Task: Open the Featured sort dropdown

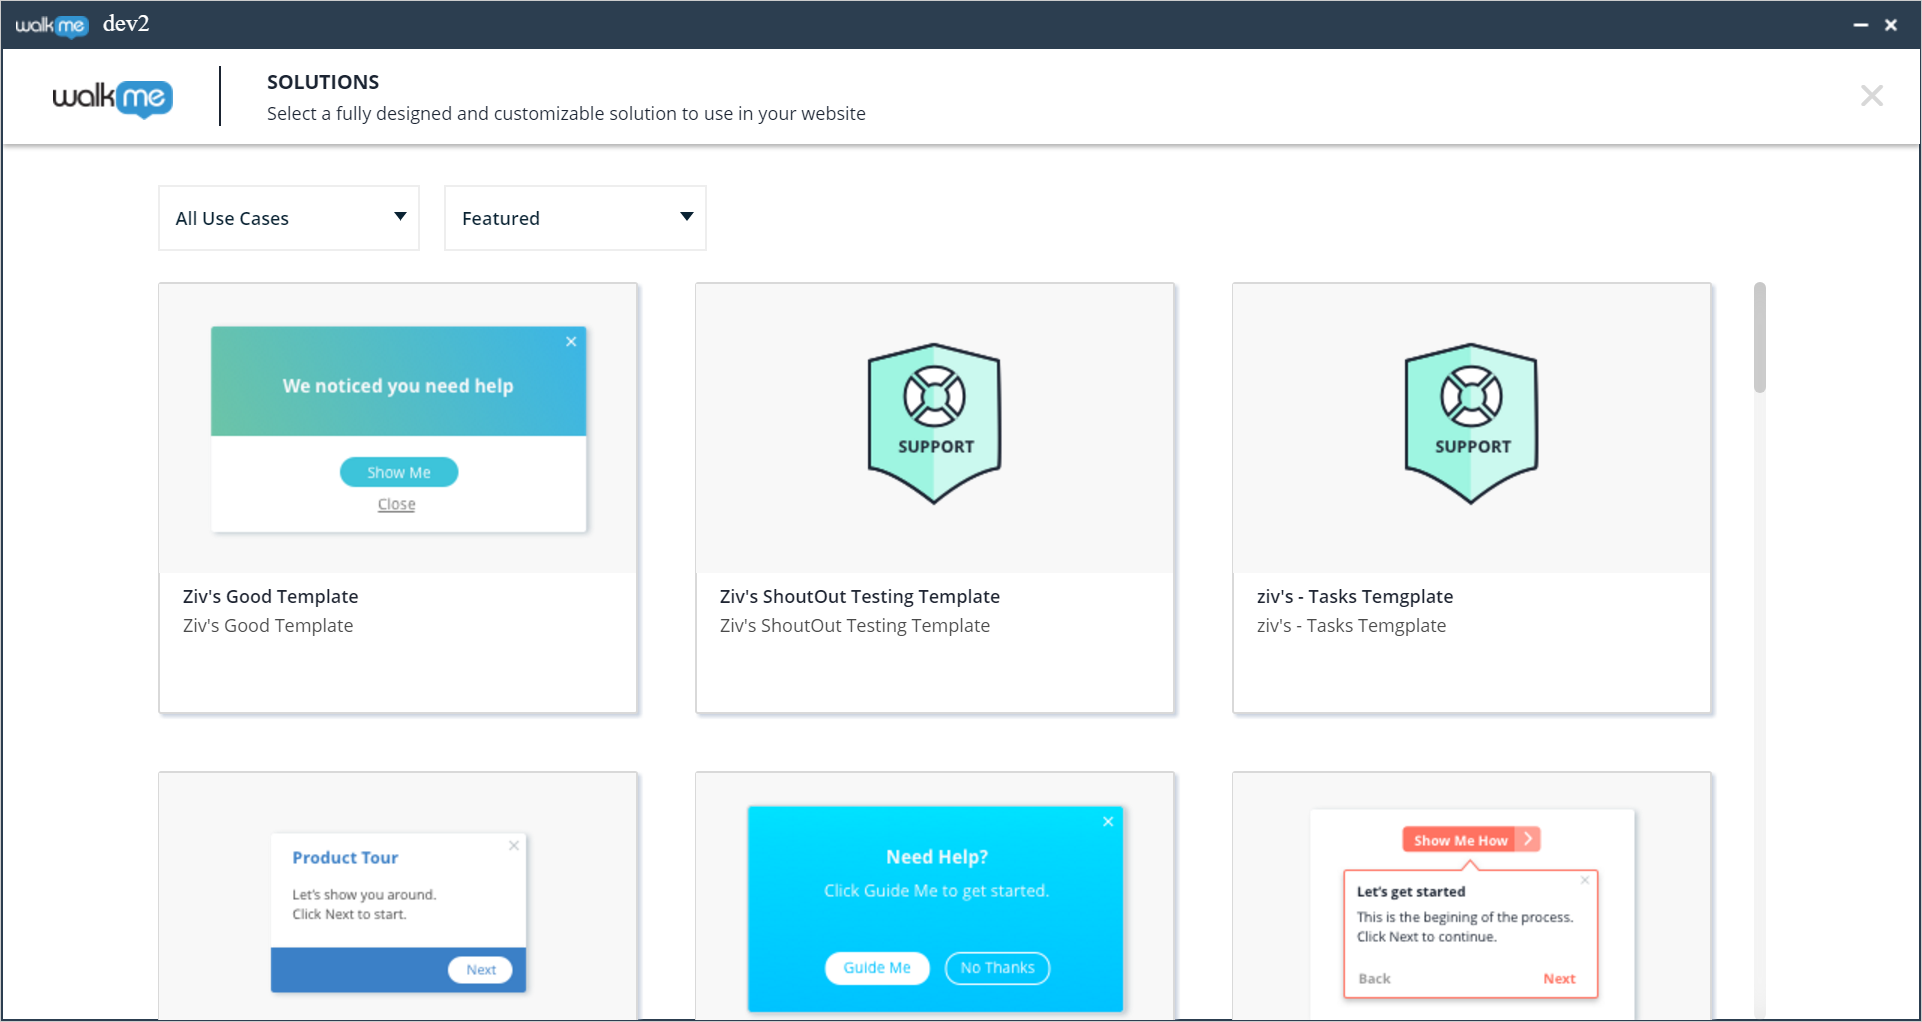Action: pos(575,217)
